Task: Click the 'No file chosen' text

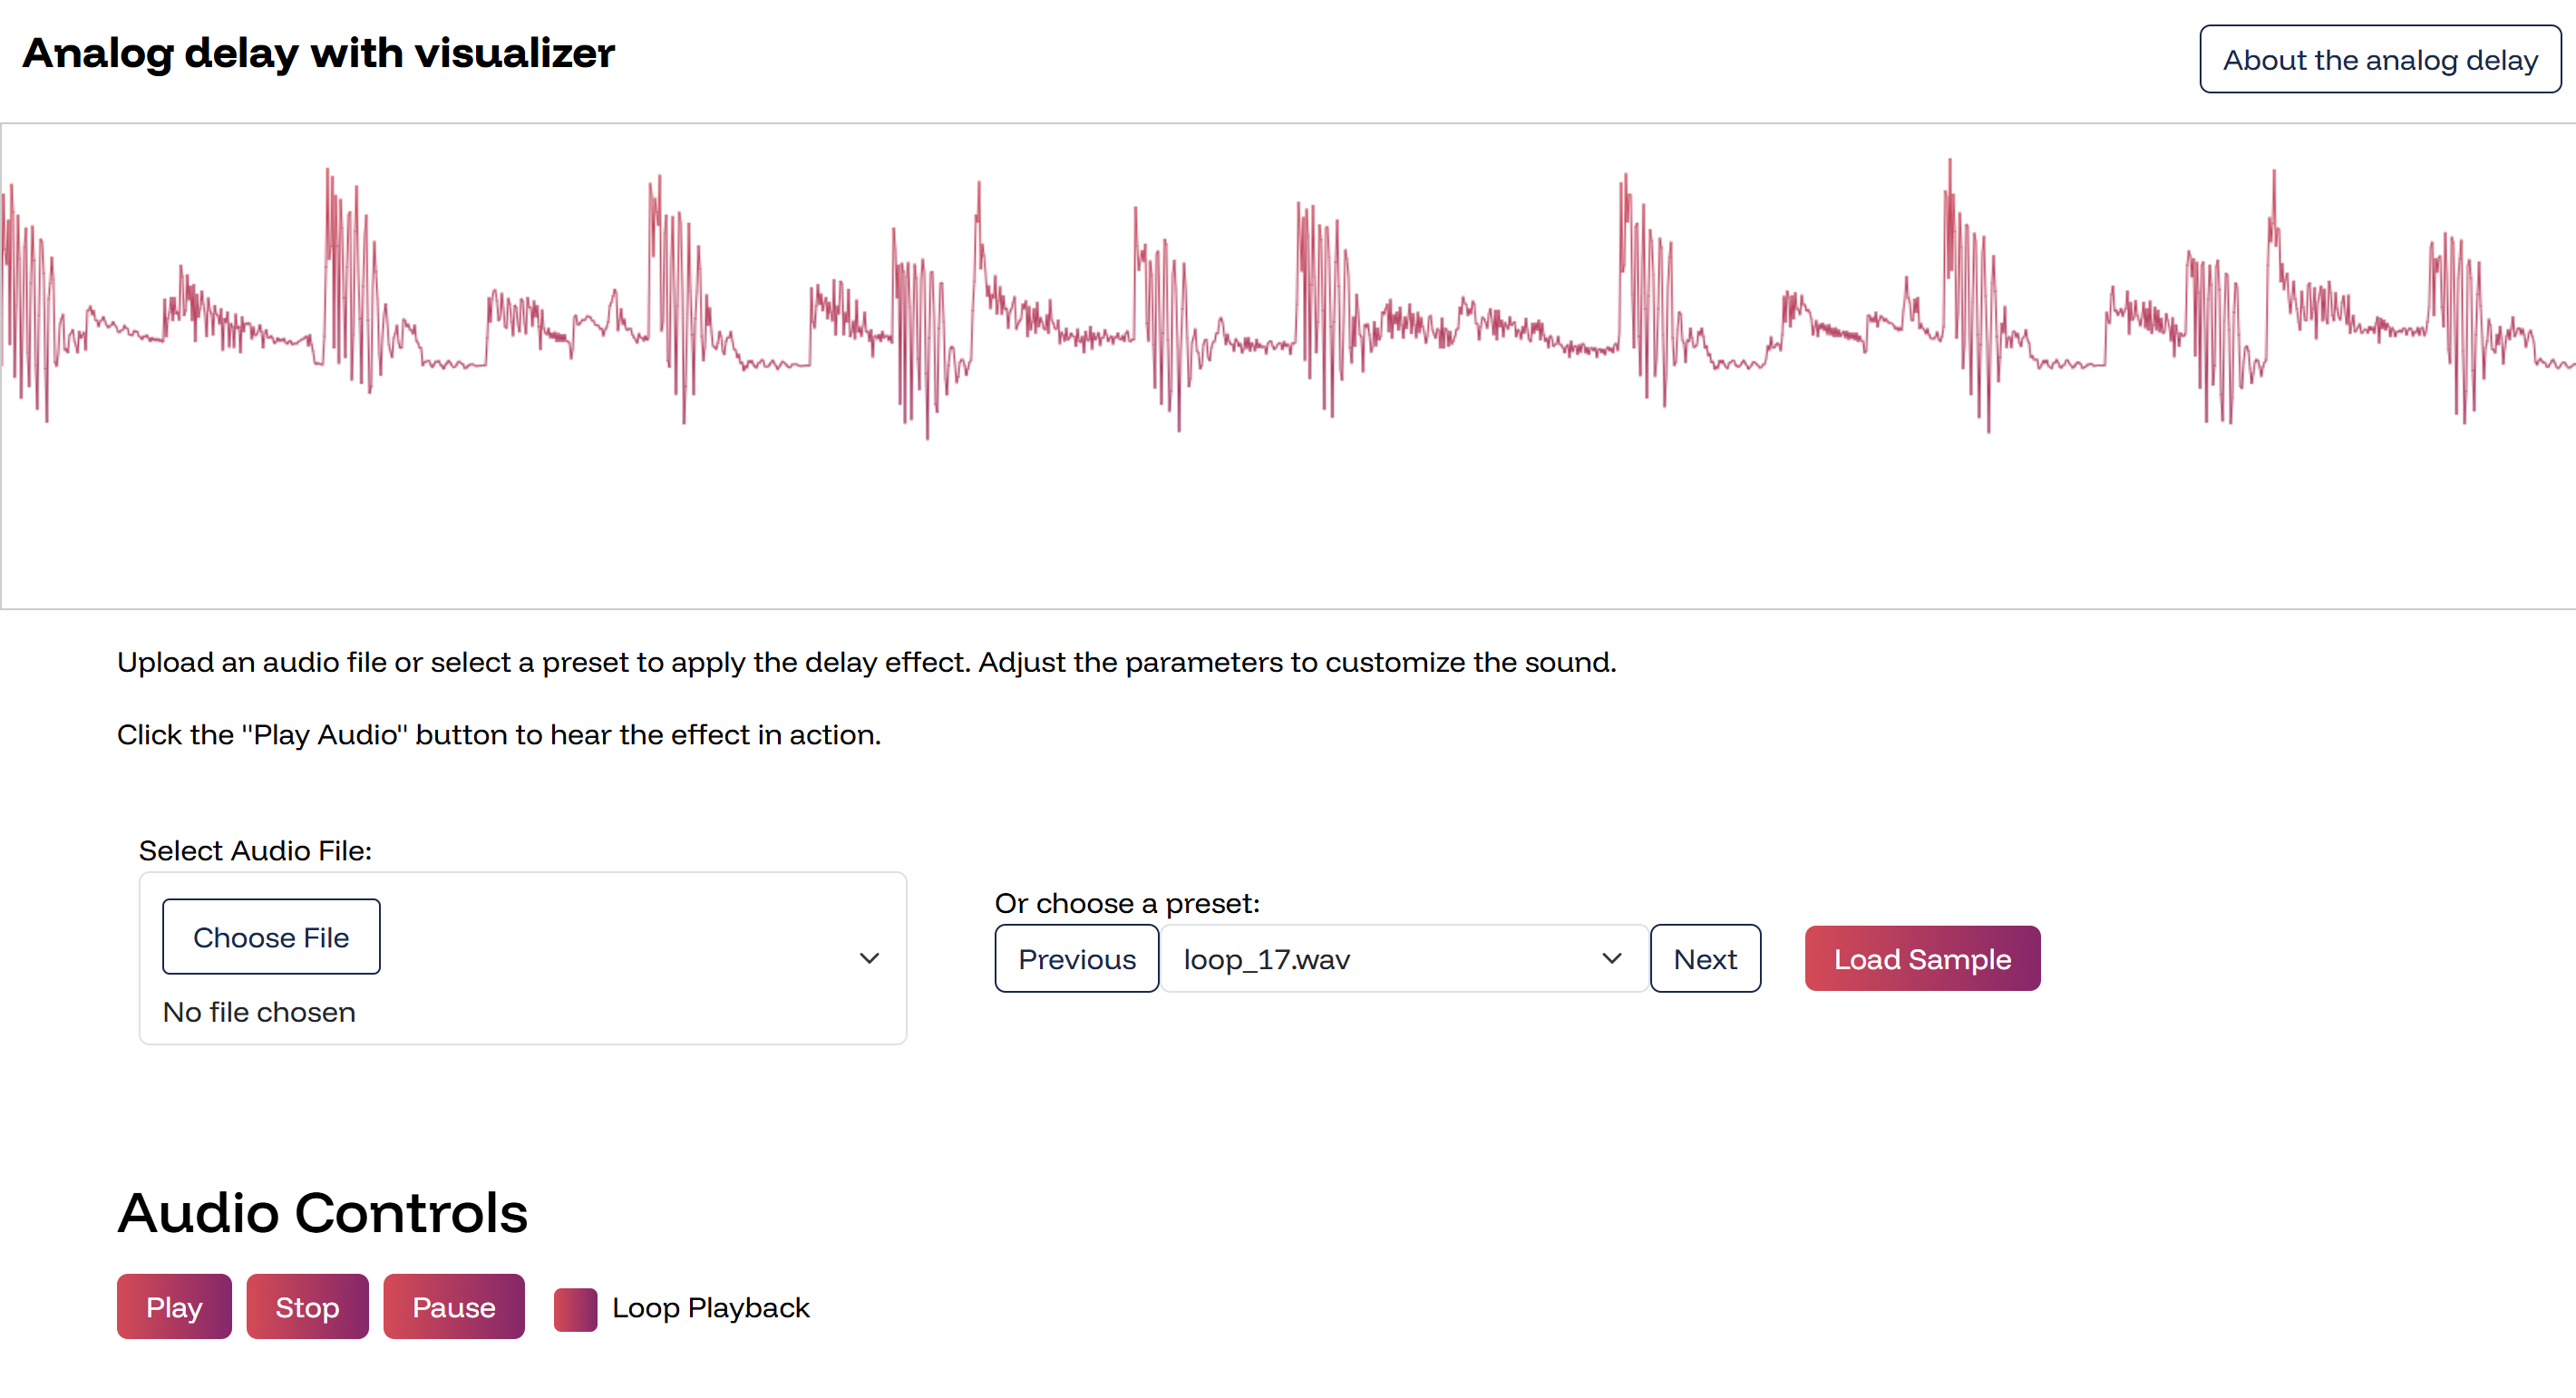Action: tap(259, 1012)
